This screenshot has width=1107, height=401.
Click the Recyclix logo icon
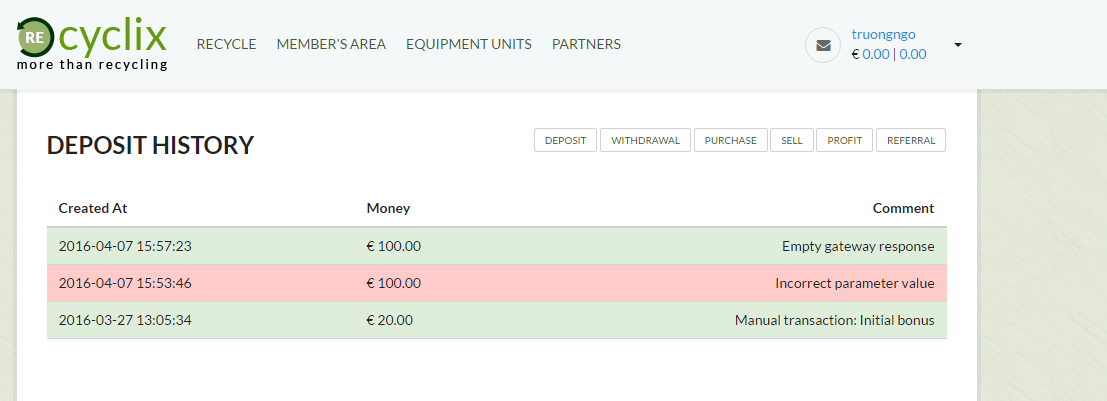point(35,38)
